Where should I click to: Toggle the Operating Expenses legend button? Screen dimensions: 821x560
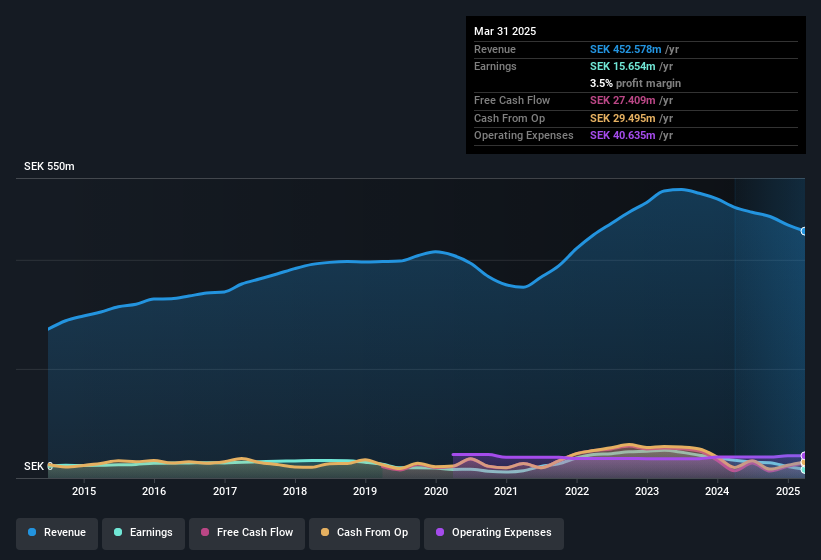click(494, 533)
